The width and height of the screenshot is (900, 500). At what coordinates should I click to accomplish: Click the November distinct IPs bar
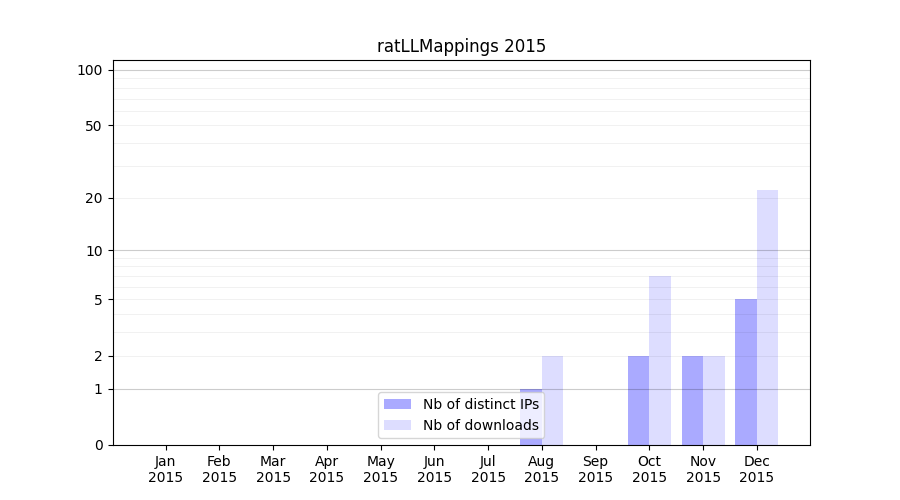coord(692,400)
